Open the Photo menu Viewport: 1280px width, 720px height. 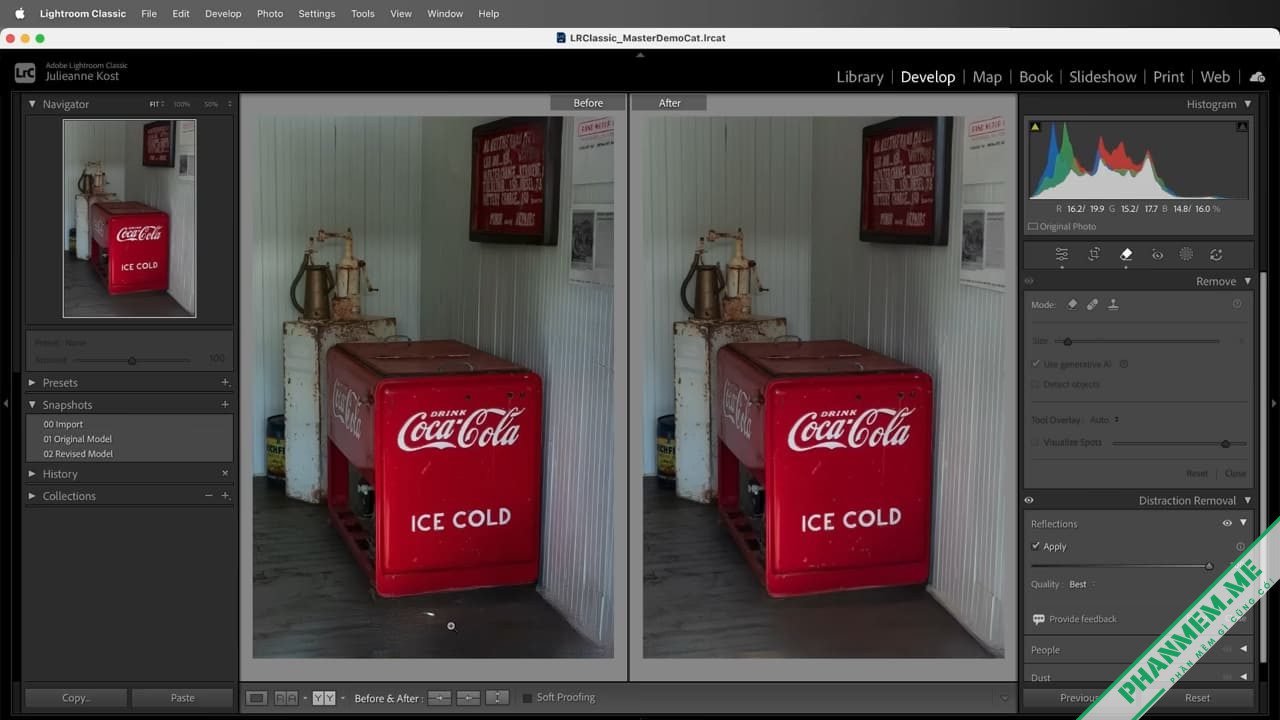(270, 14)
